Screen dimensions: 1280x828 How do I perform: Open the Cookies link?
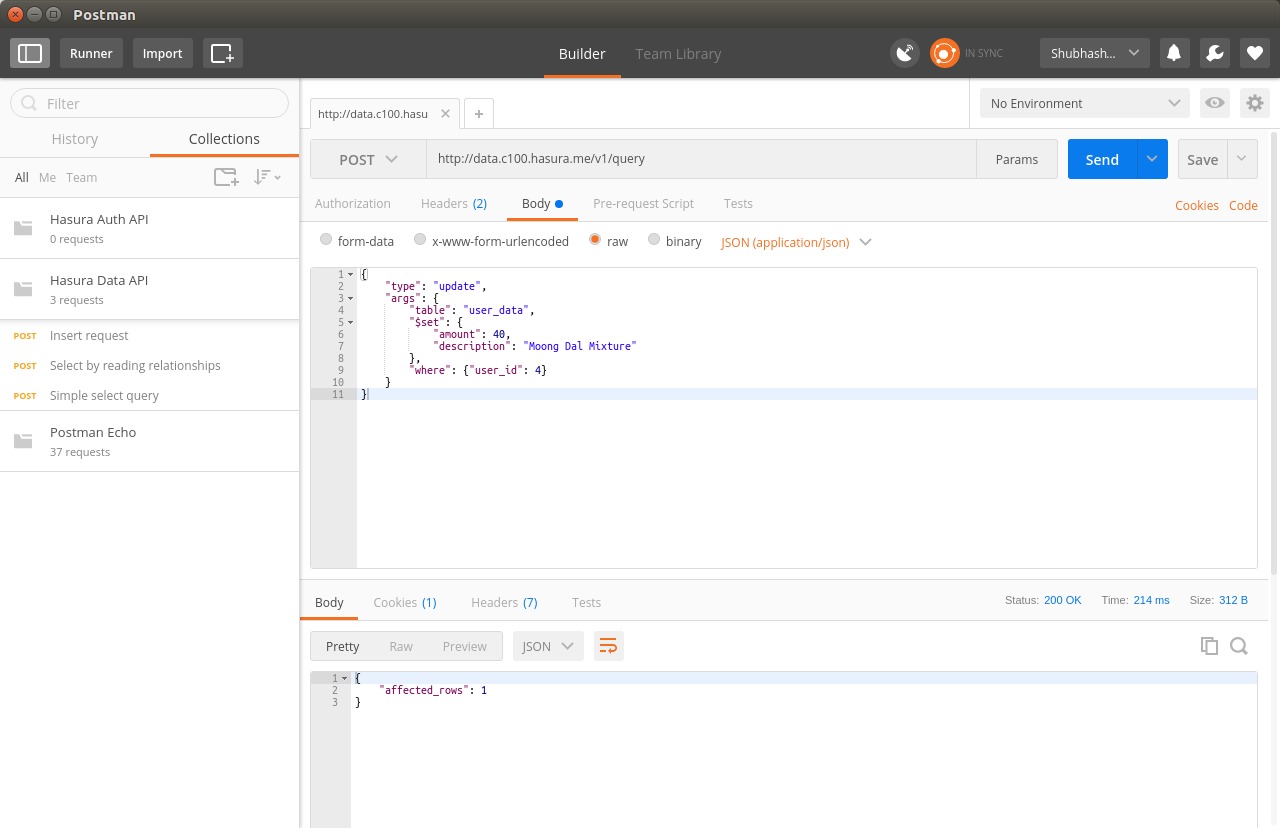click(x=1197, y=205)
